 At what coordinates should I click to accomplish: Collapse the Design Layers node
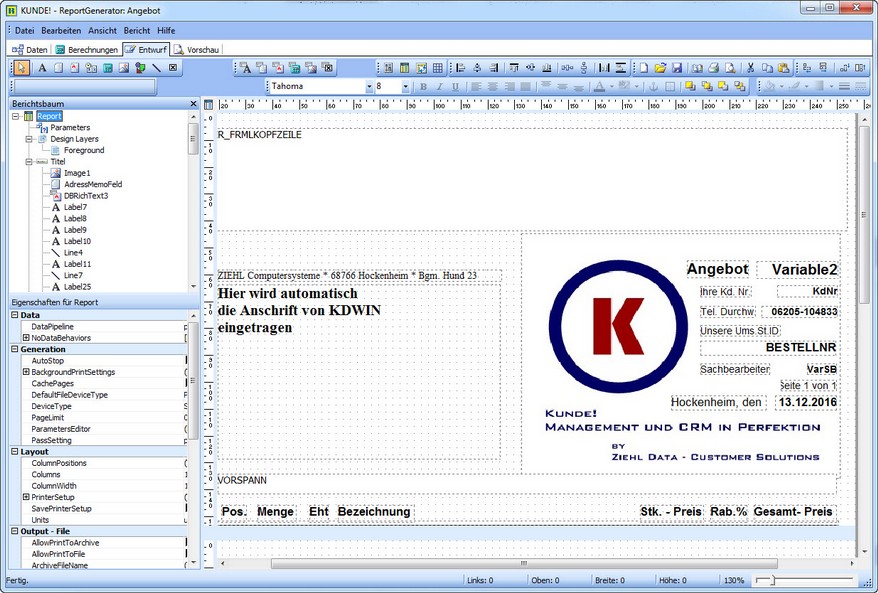(29, 139)
